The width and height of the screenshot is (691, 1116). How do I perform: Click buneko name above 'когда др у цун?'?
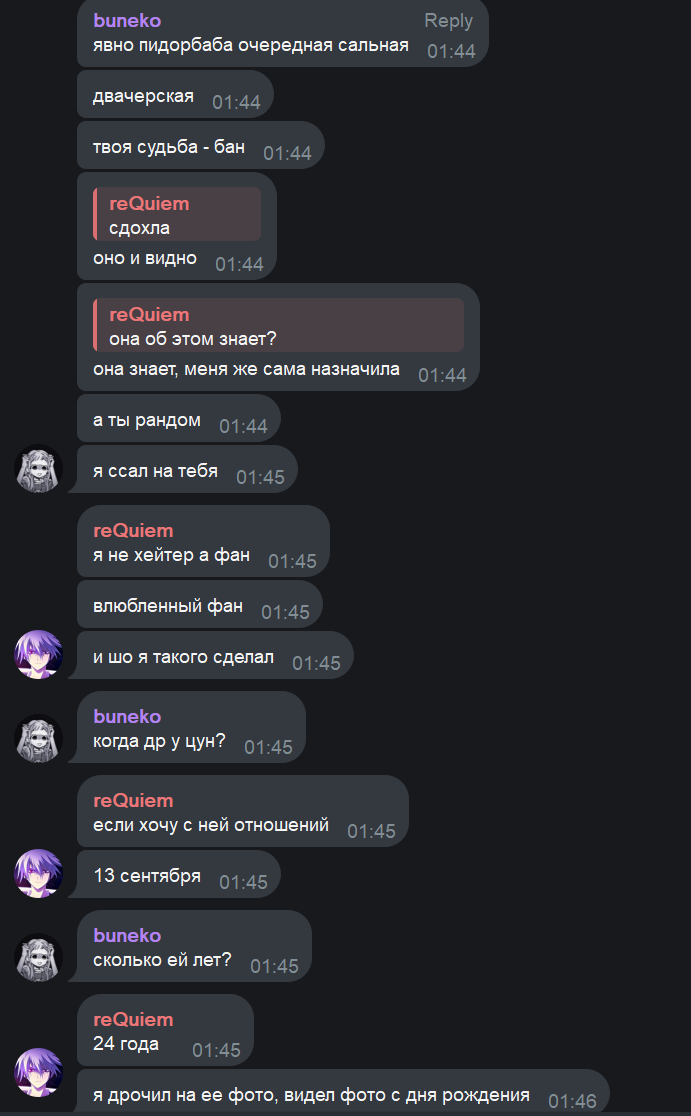point(127,717)
